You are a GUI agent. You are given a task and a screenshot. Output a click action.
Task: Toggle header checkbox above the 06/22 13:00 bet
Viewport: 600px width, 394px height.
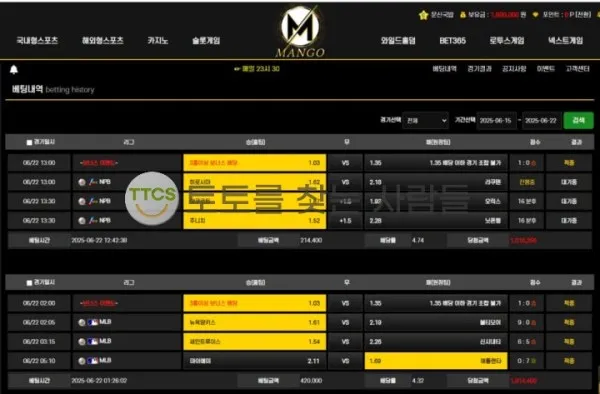[29, 142]
